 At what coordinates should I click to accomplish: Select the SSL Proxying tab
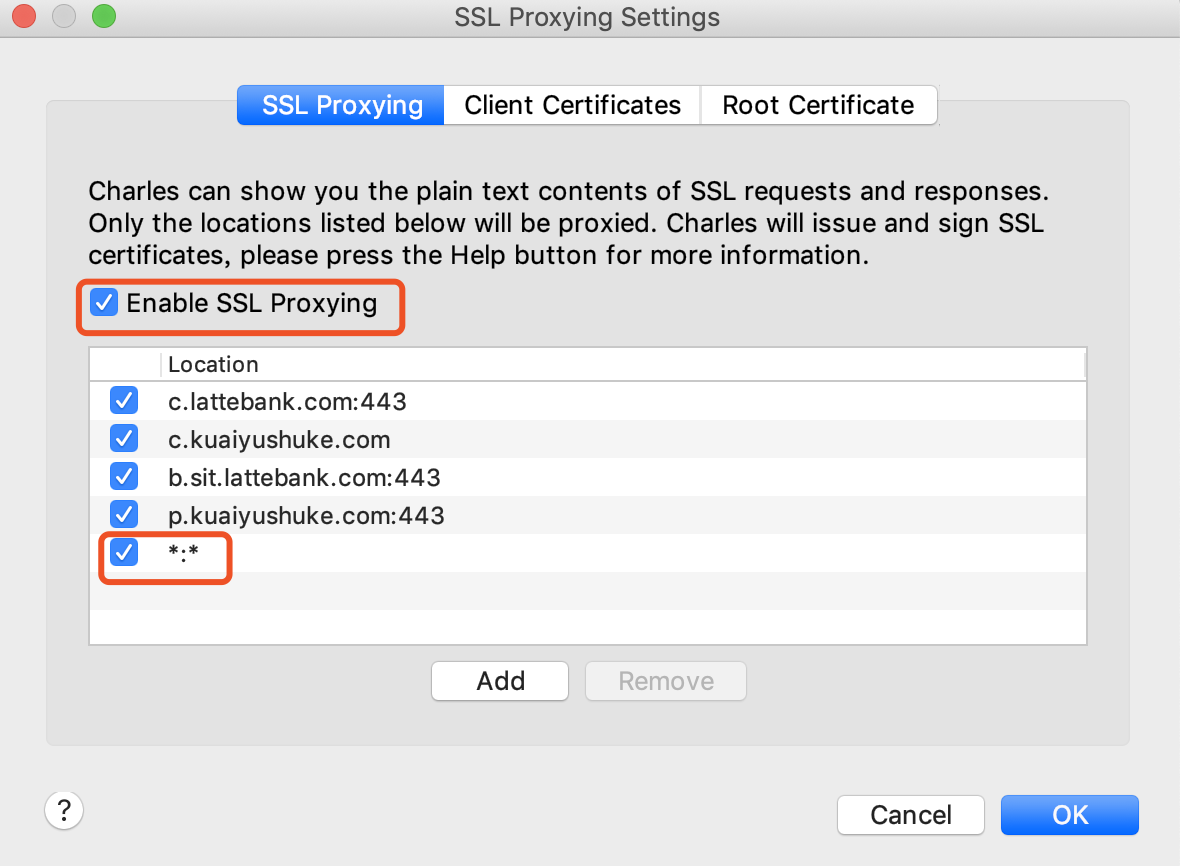[342, 105]
